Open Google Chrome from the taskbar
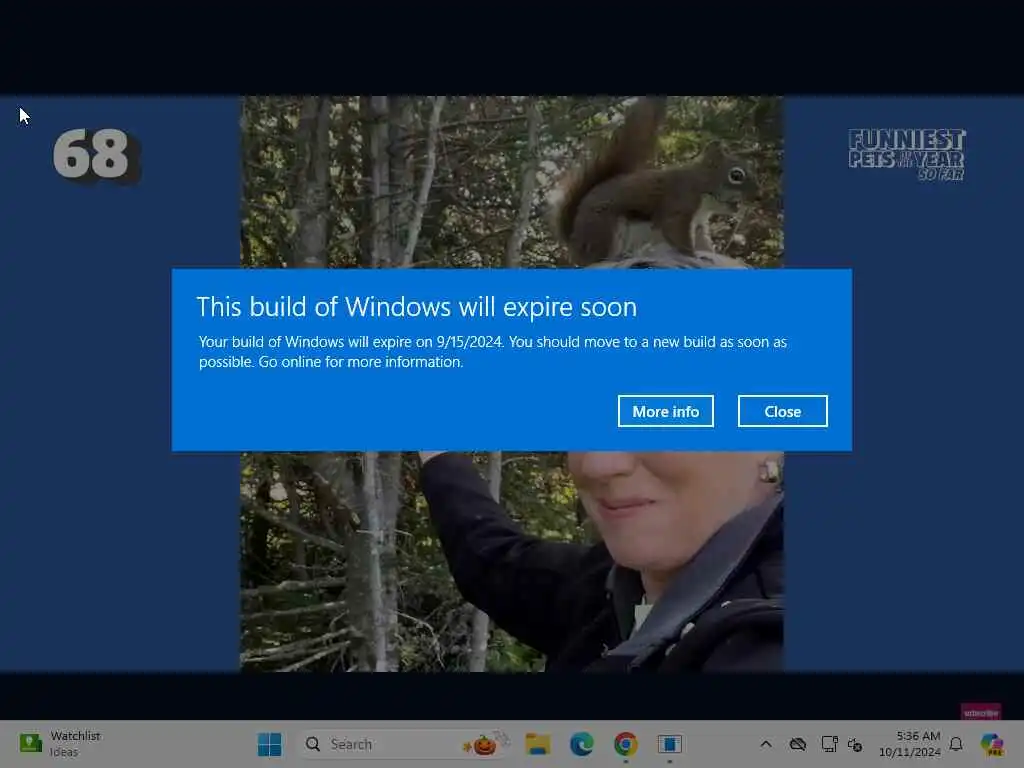The width and height of the screenshot is (1024, 768). click(x=626, y=744)
